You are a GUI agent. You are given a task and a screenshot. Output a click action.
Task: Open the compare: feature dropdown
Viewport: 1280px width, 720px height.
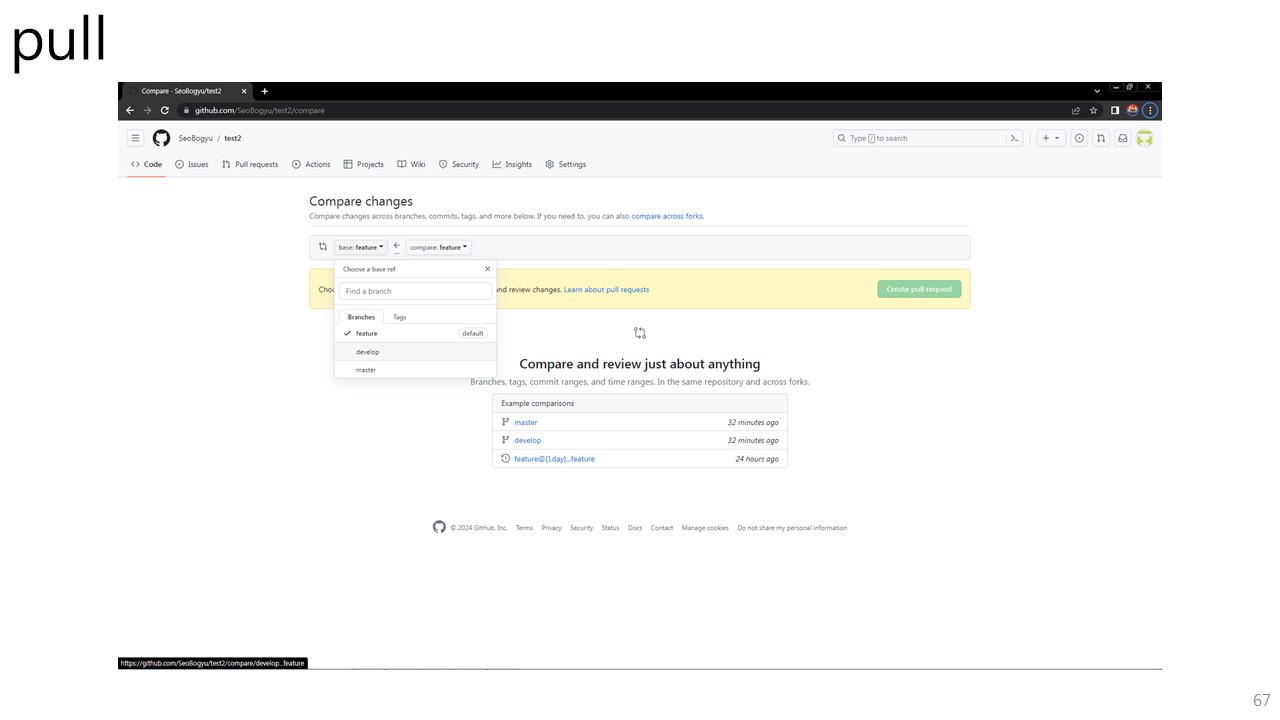click(x=439, y=247)
